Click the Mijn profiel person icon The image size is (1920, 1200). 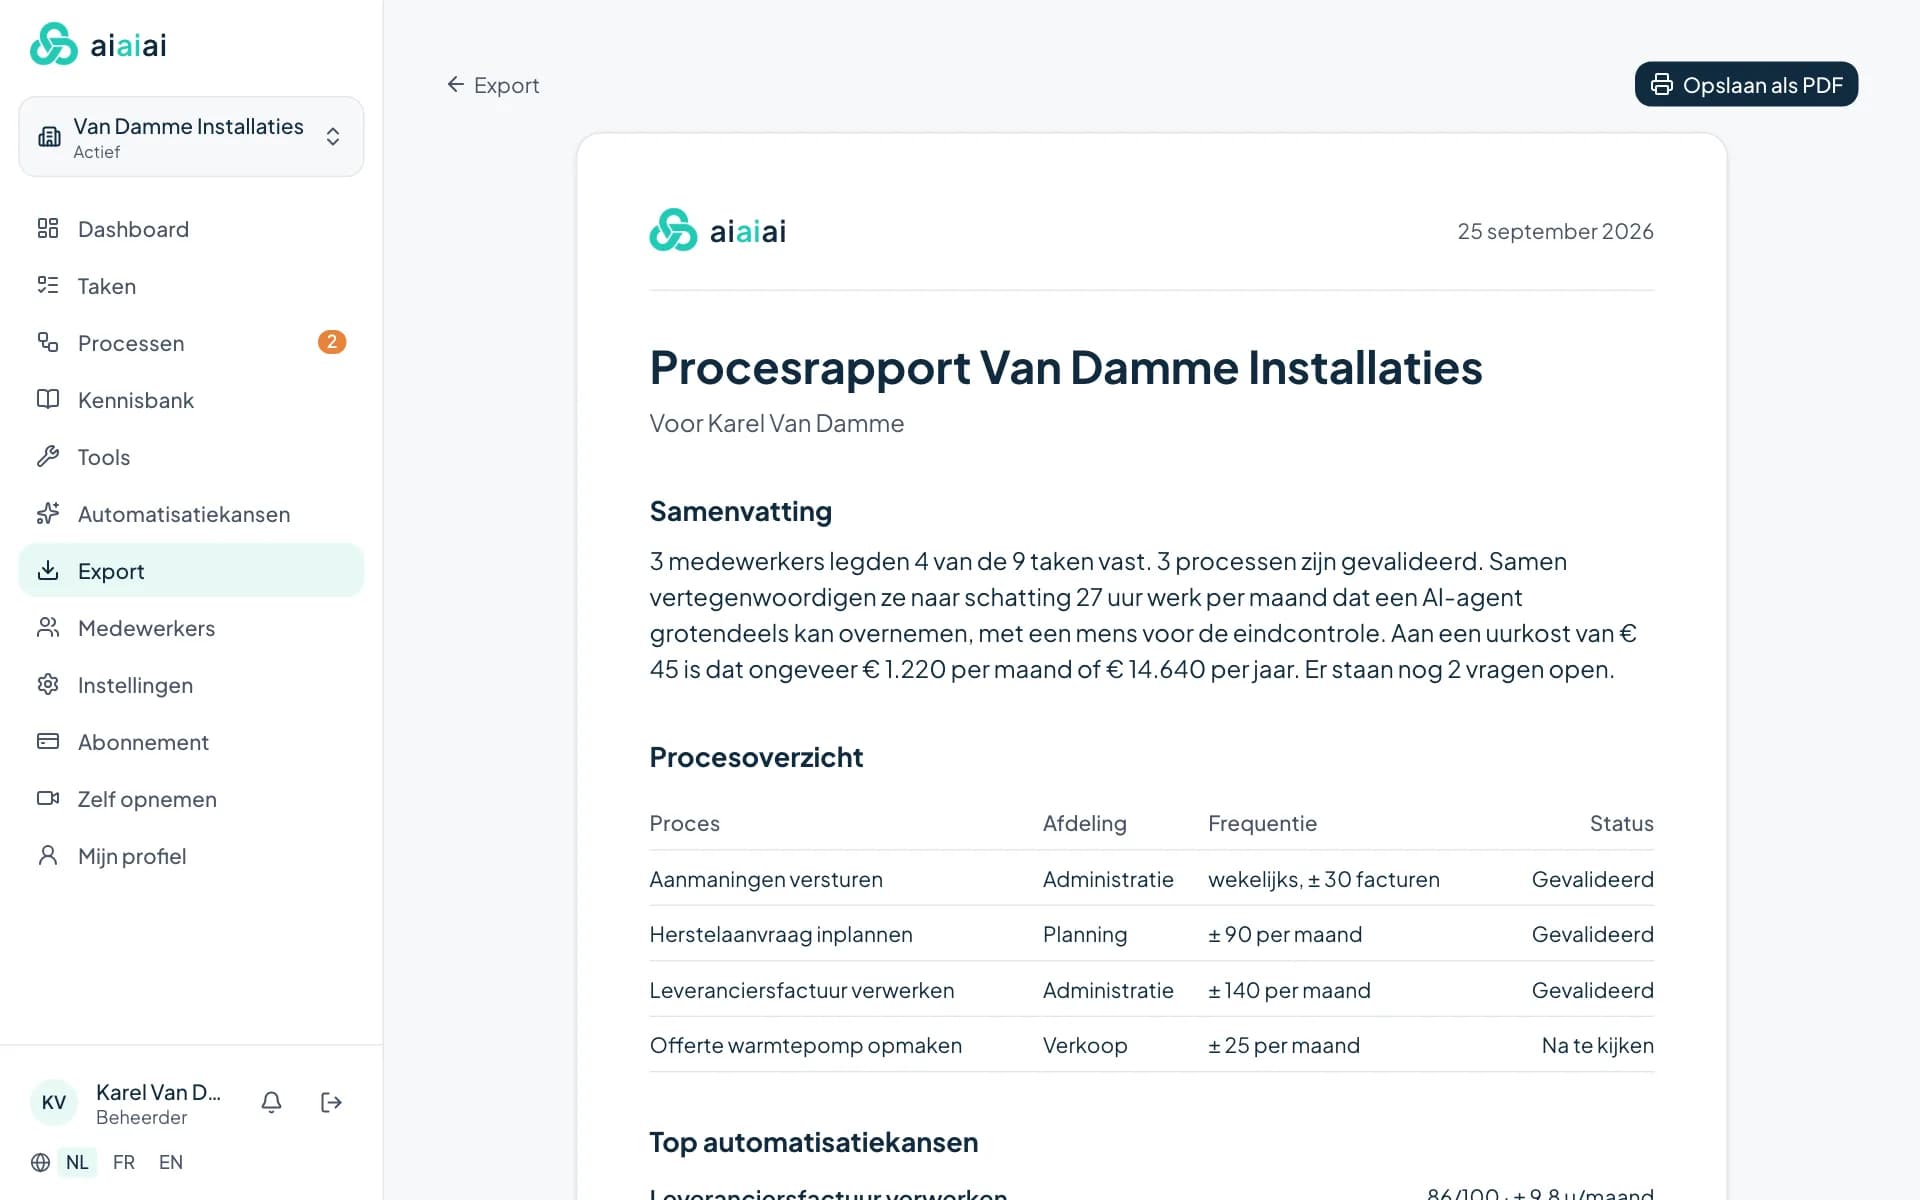pyautogui.click(x=48, y=856)
